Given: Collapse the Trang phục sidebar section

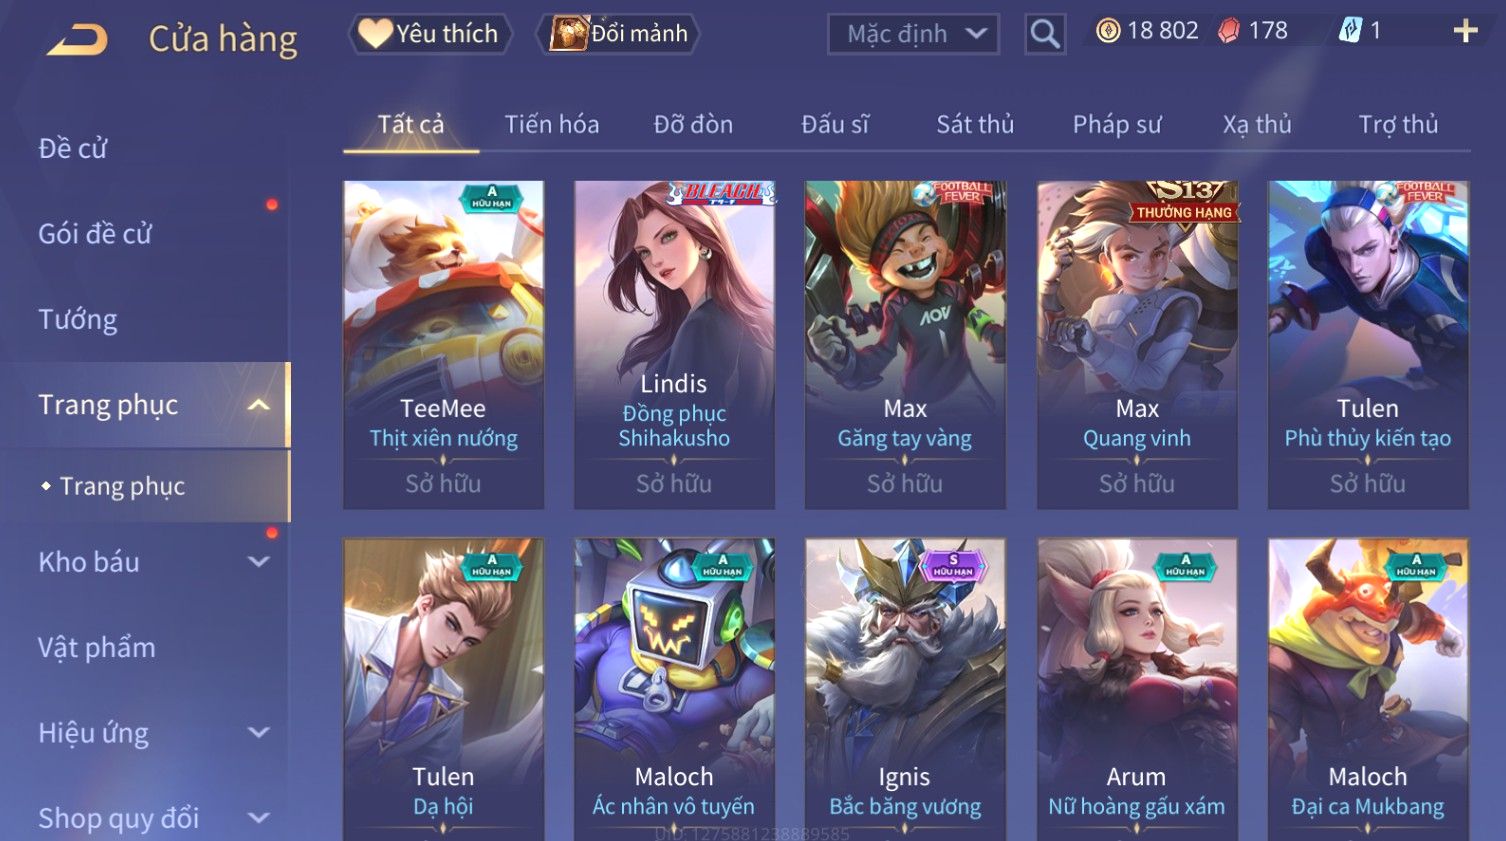Looking at the screenshot, I should tap(259, 405).
